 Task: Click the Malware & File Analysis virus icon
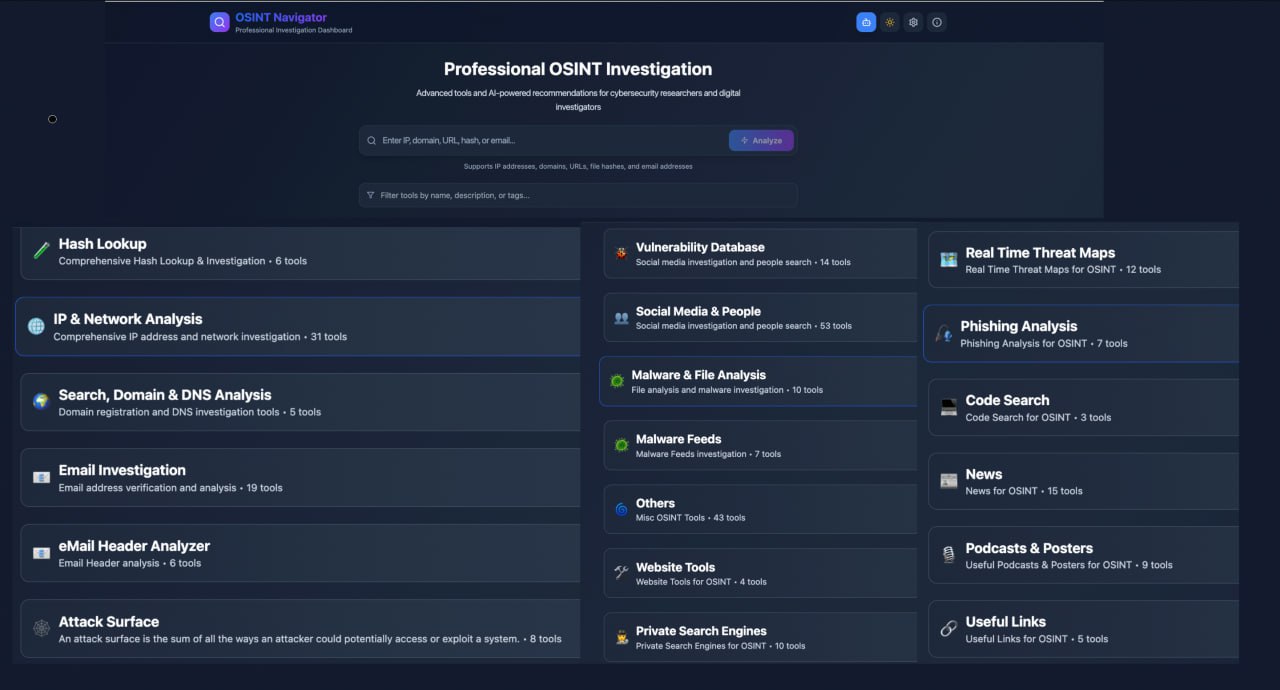pyautogui.click(x=617, y=381)
